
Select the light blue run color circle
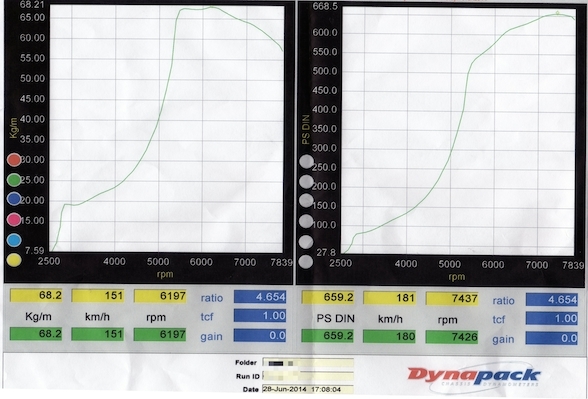14,240
